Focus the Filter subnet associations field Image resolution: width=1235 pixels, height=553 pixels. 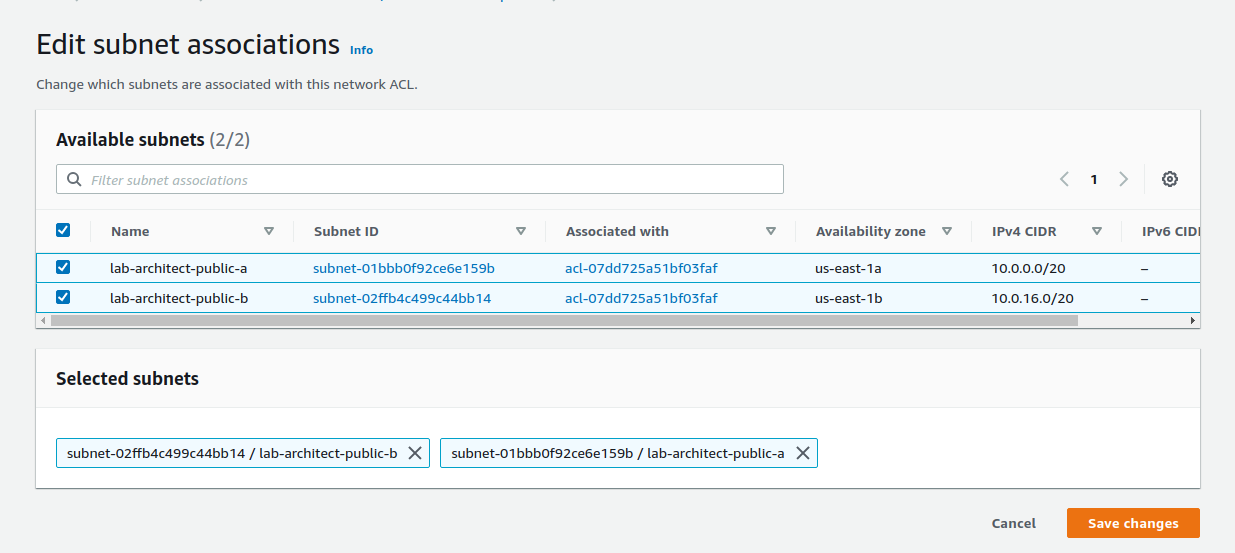pyautogui.click(x=430, y=180)
